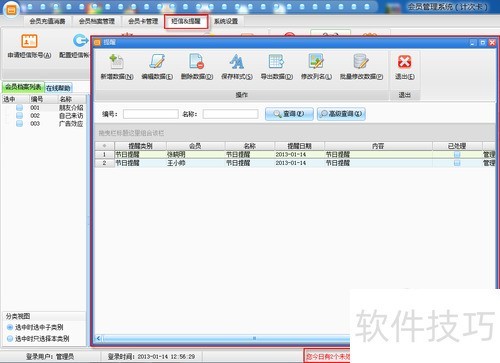Open the 会员充值消费 ribbon tab

point(47,21)
